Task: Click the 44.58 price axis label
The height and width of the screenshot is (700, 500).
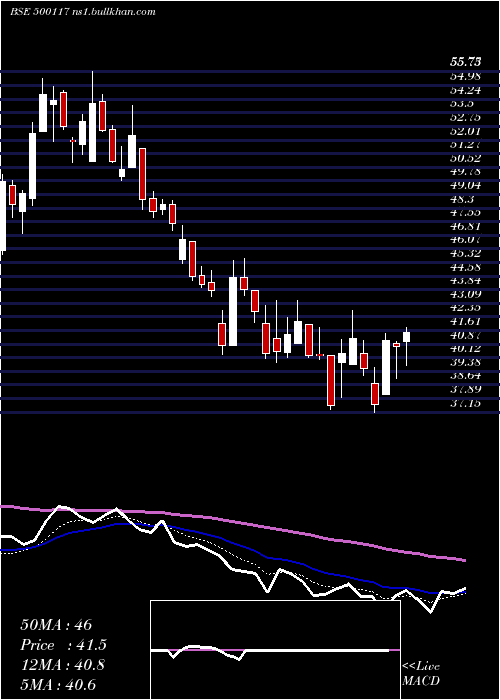Action: pyautogui.click(x=465, y=267)
